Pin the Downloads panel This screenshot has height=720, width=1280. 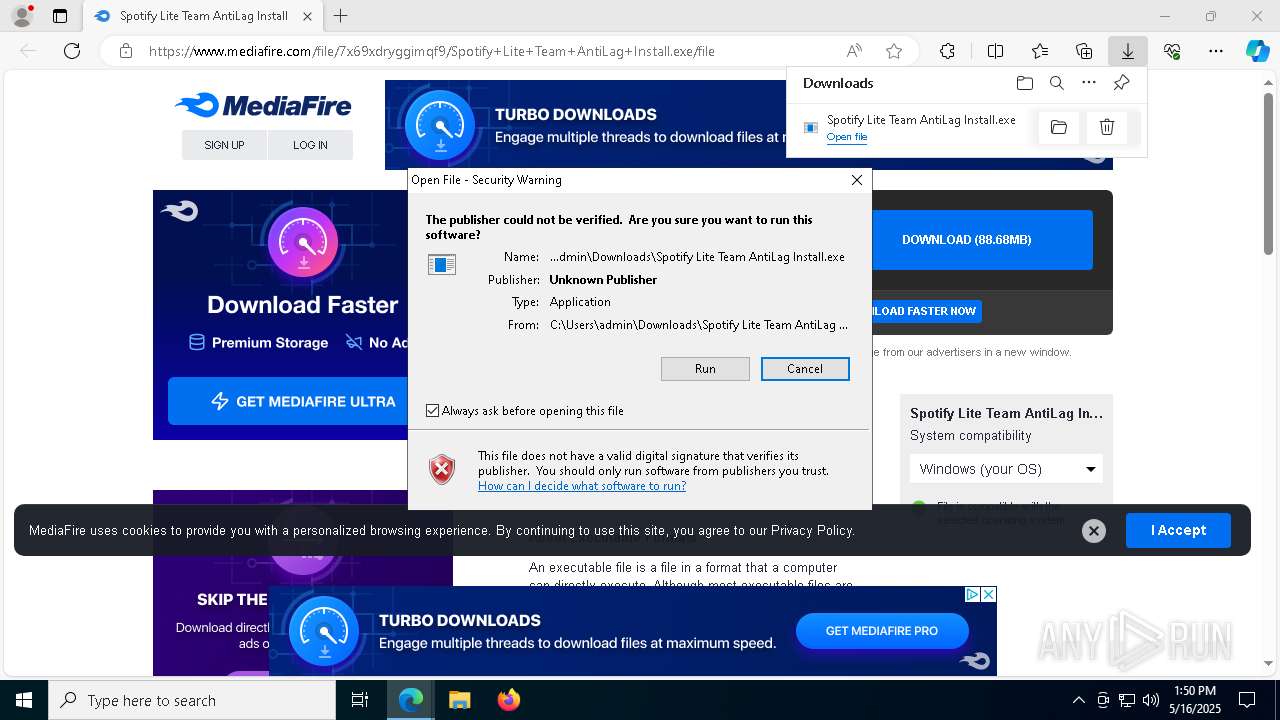(1121, 83)
